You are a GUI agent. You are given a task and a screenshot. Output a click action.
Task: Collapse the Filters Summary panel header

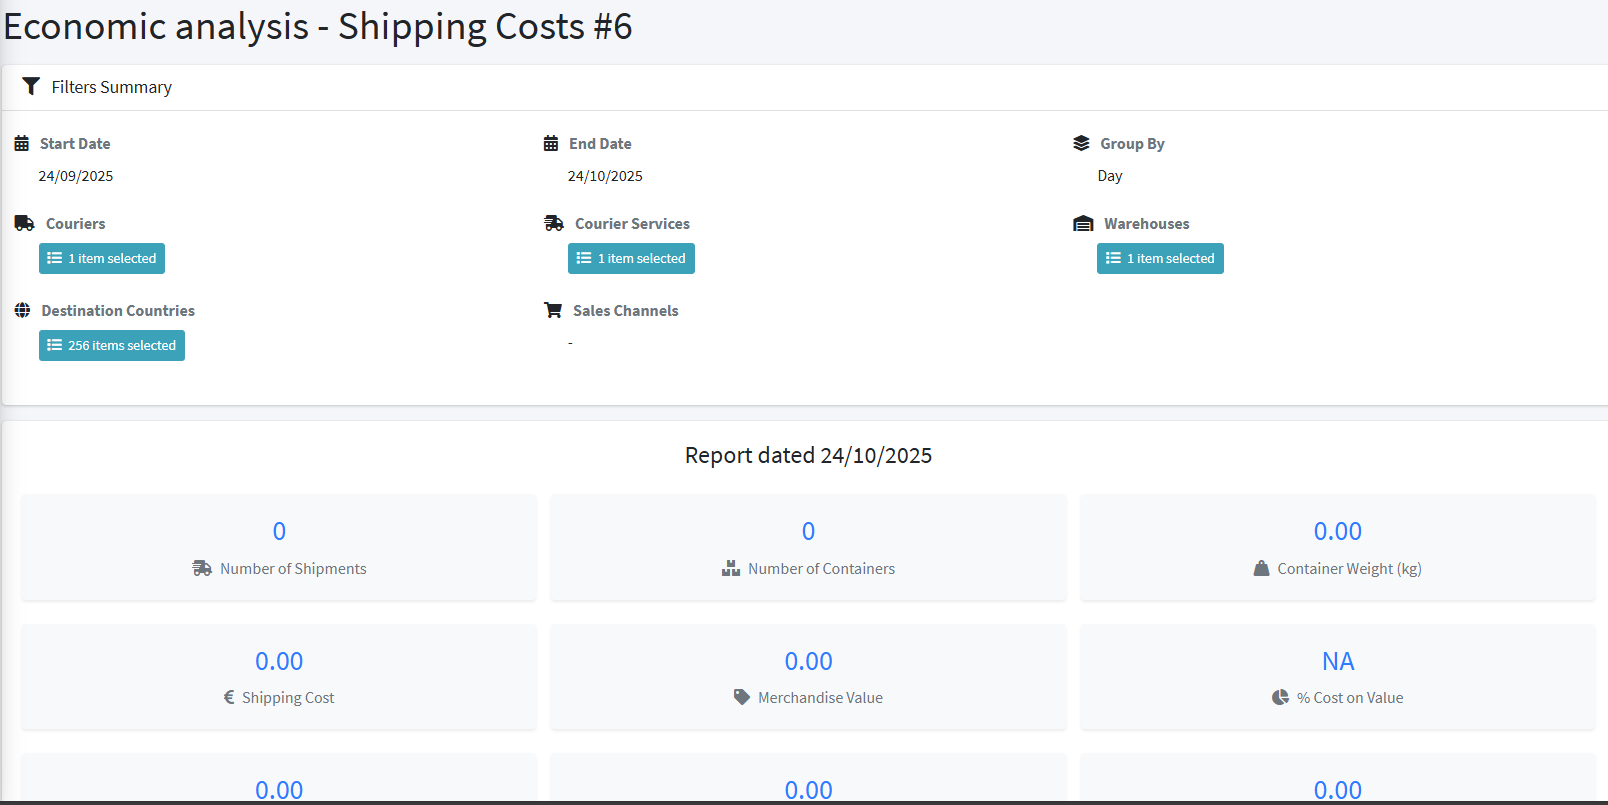coord(112,88)
